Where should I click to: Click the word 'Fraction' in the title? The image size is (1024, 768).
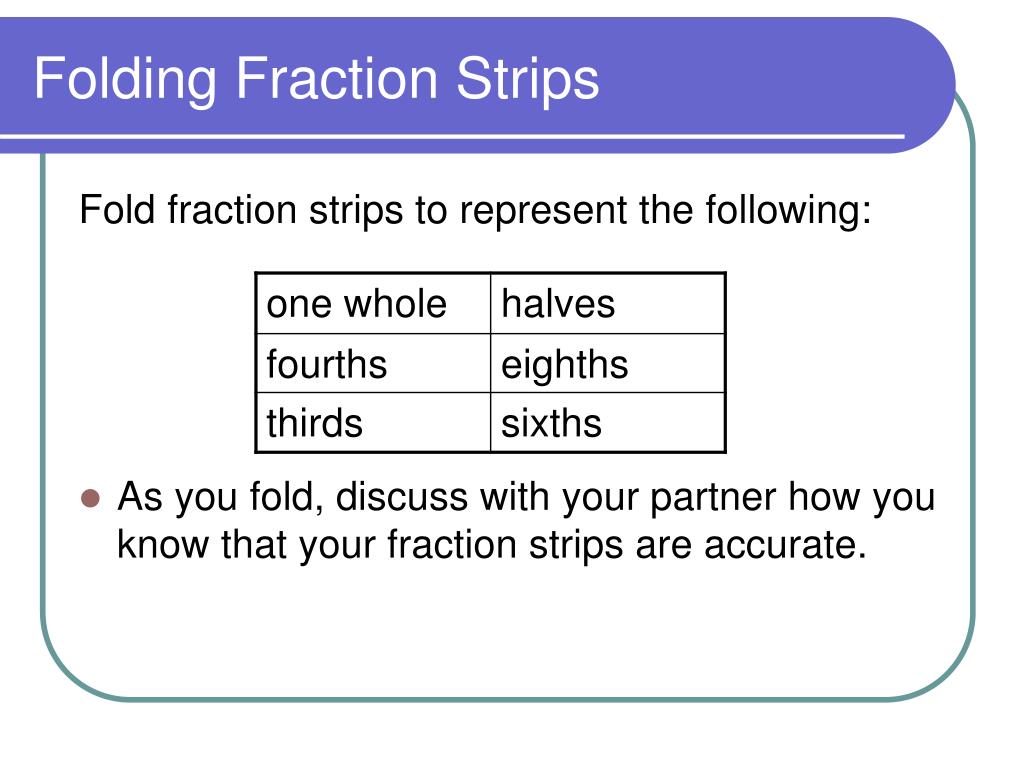tap(336, 78)
